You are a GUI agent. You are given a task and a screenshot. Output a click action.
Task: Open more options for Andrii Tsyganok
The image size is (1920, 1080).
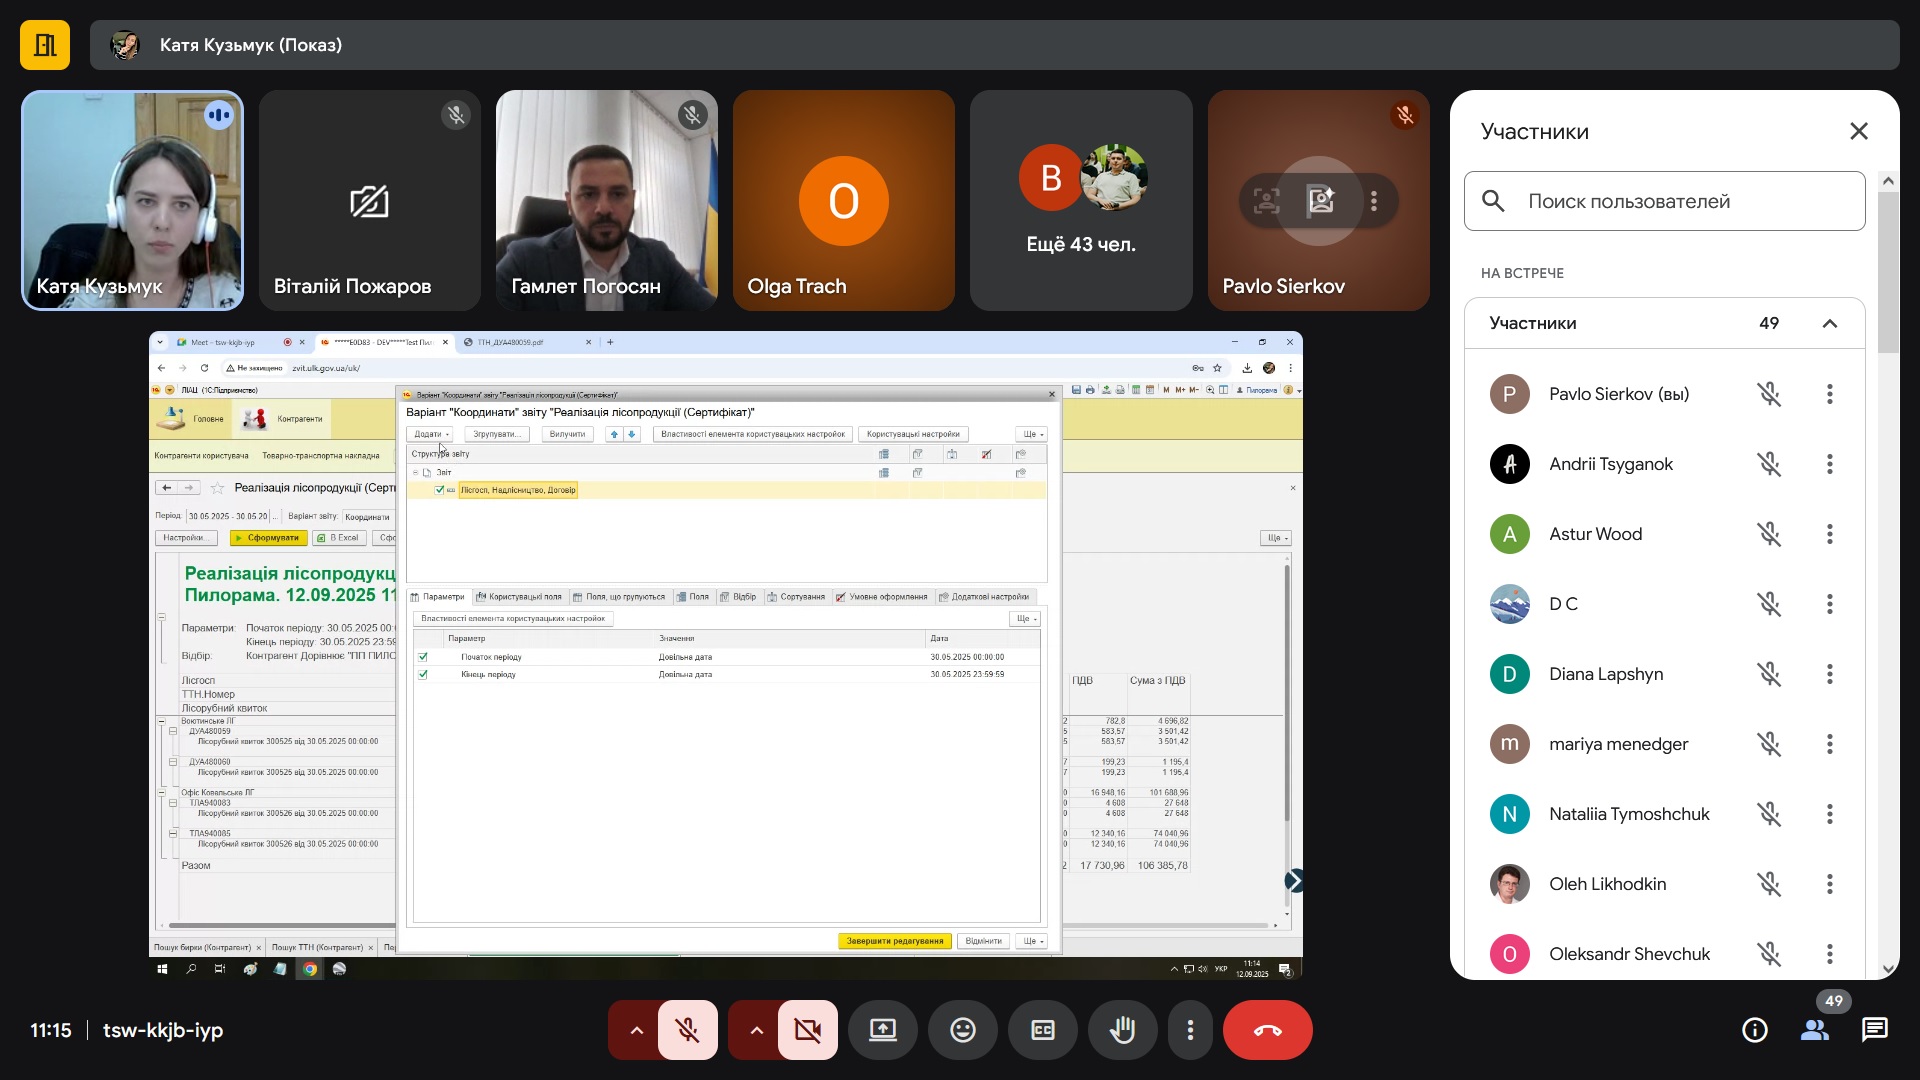click(1829, 464)
